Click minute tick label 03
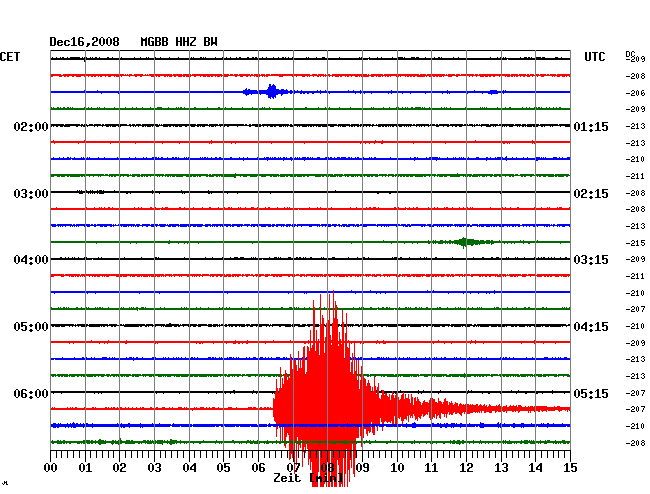The image size is (650, 494). [x=154, y=467]
